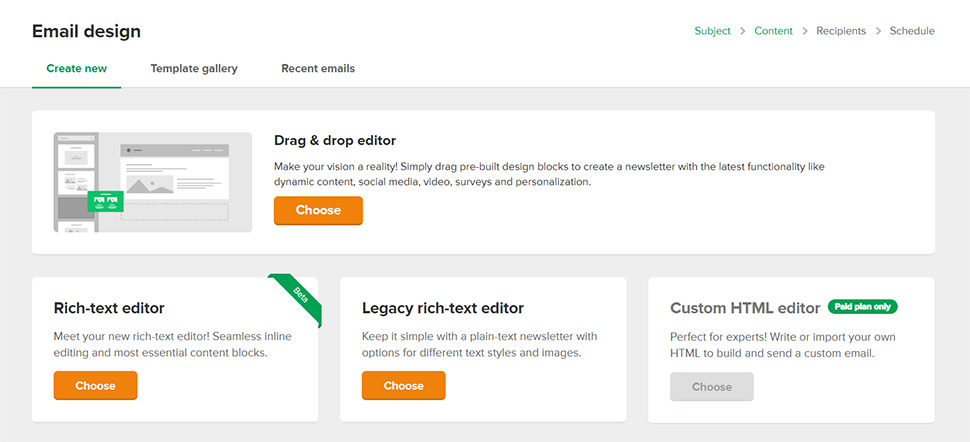Jump to Schedule step in breadcrumb

pos(912,31)
